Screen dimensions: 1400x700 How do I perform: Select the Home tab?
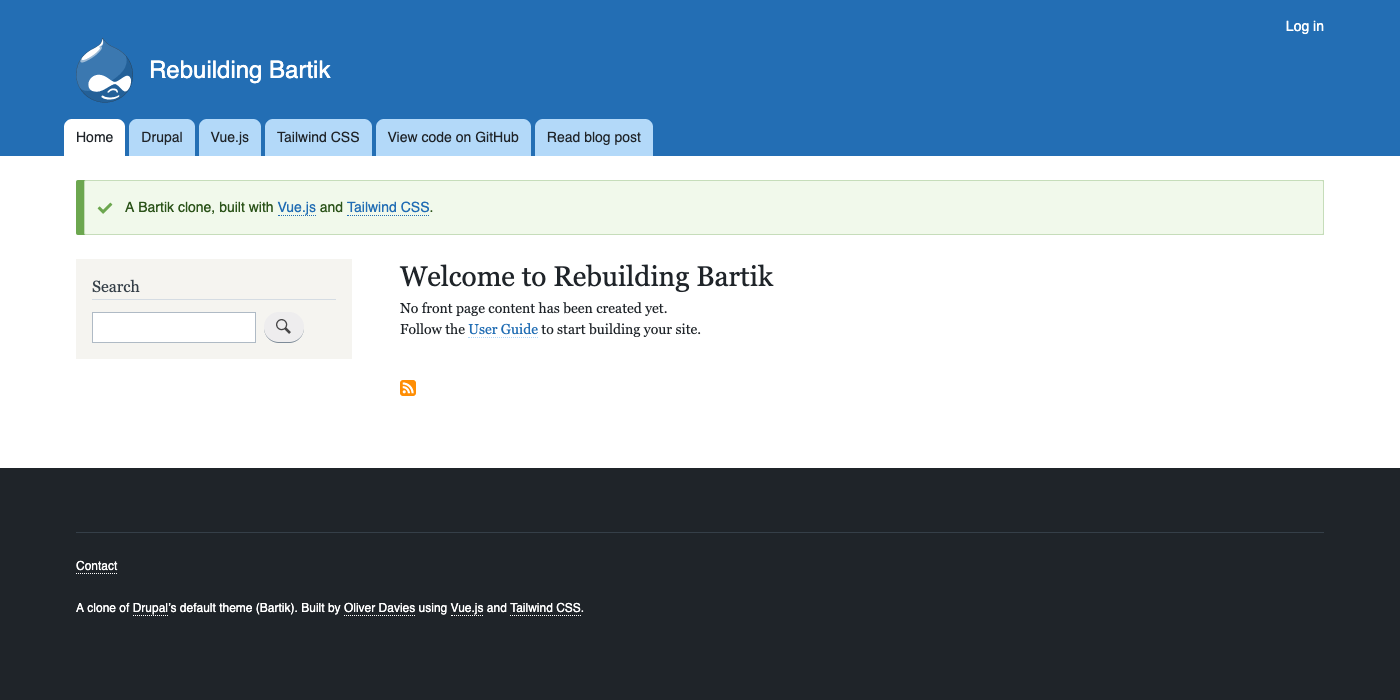pyautogui.click(x=95, y=138)
